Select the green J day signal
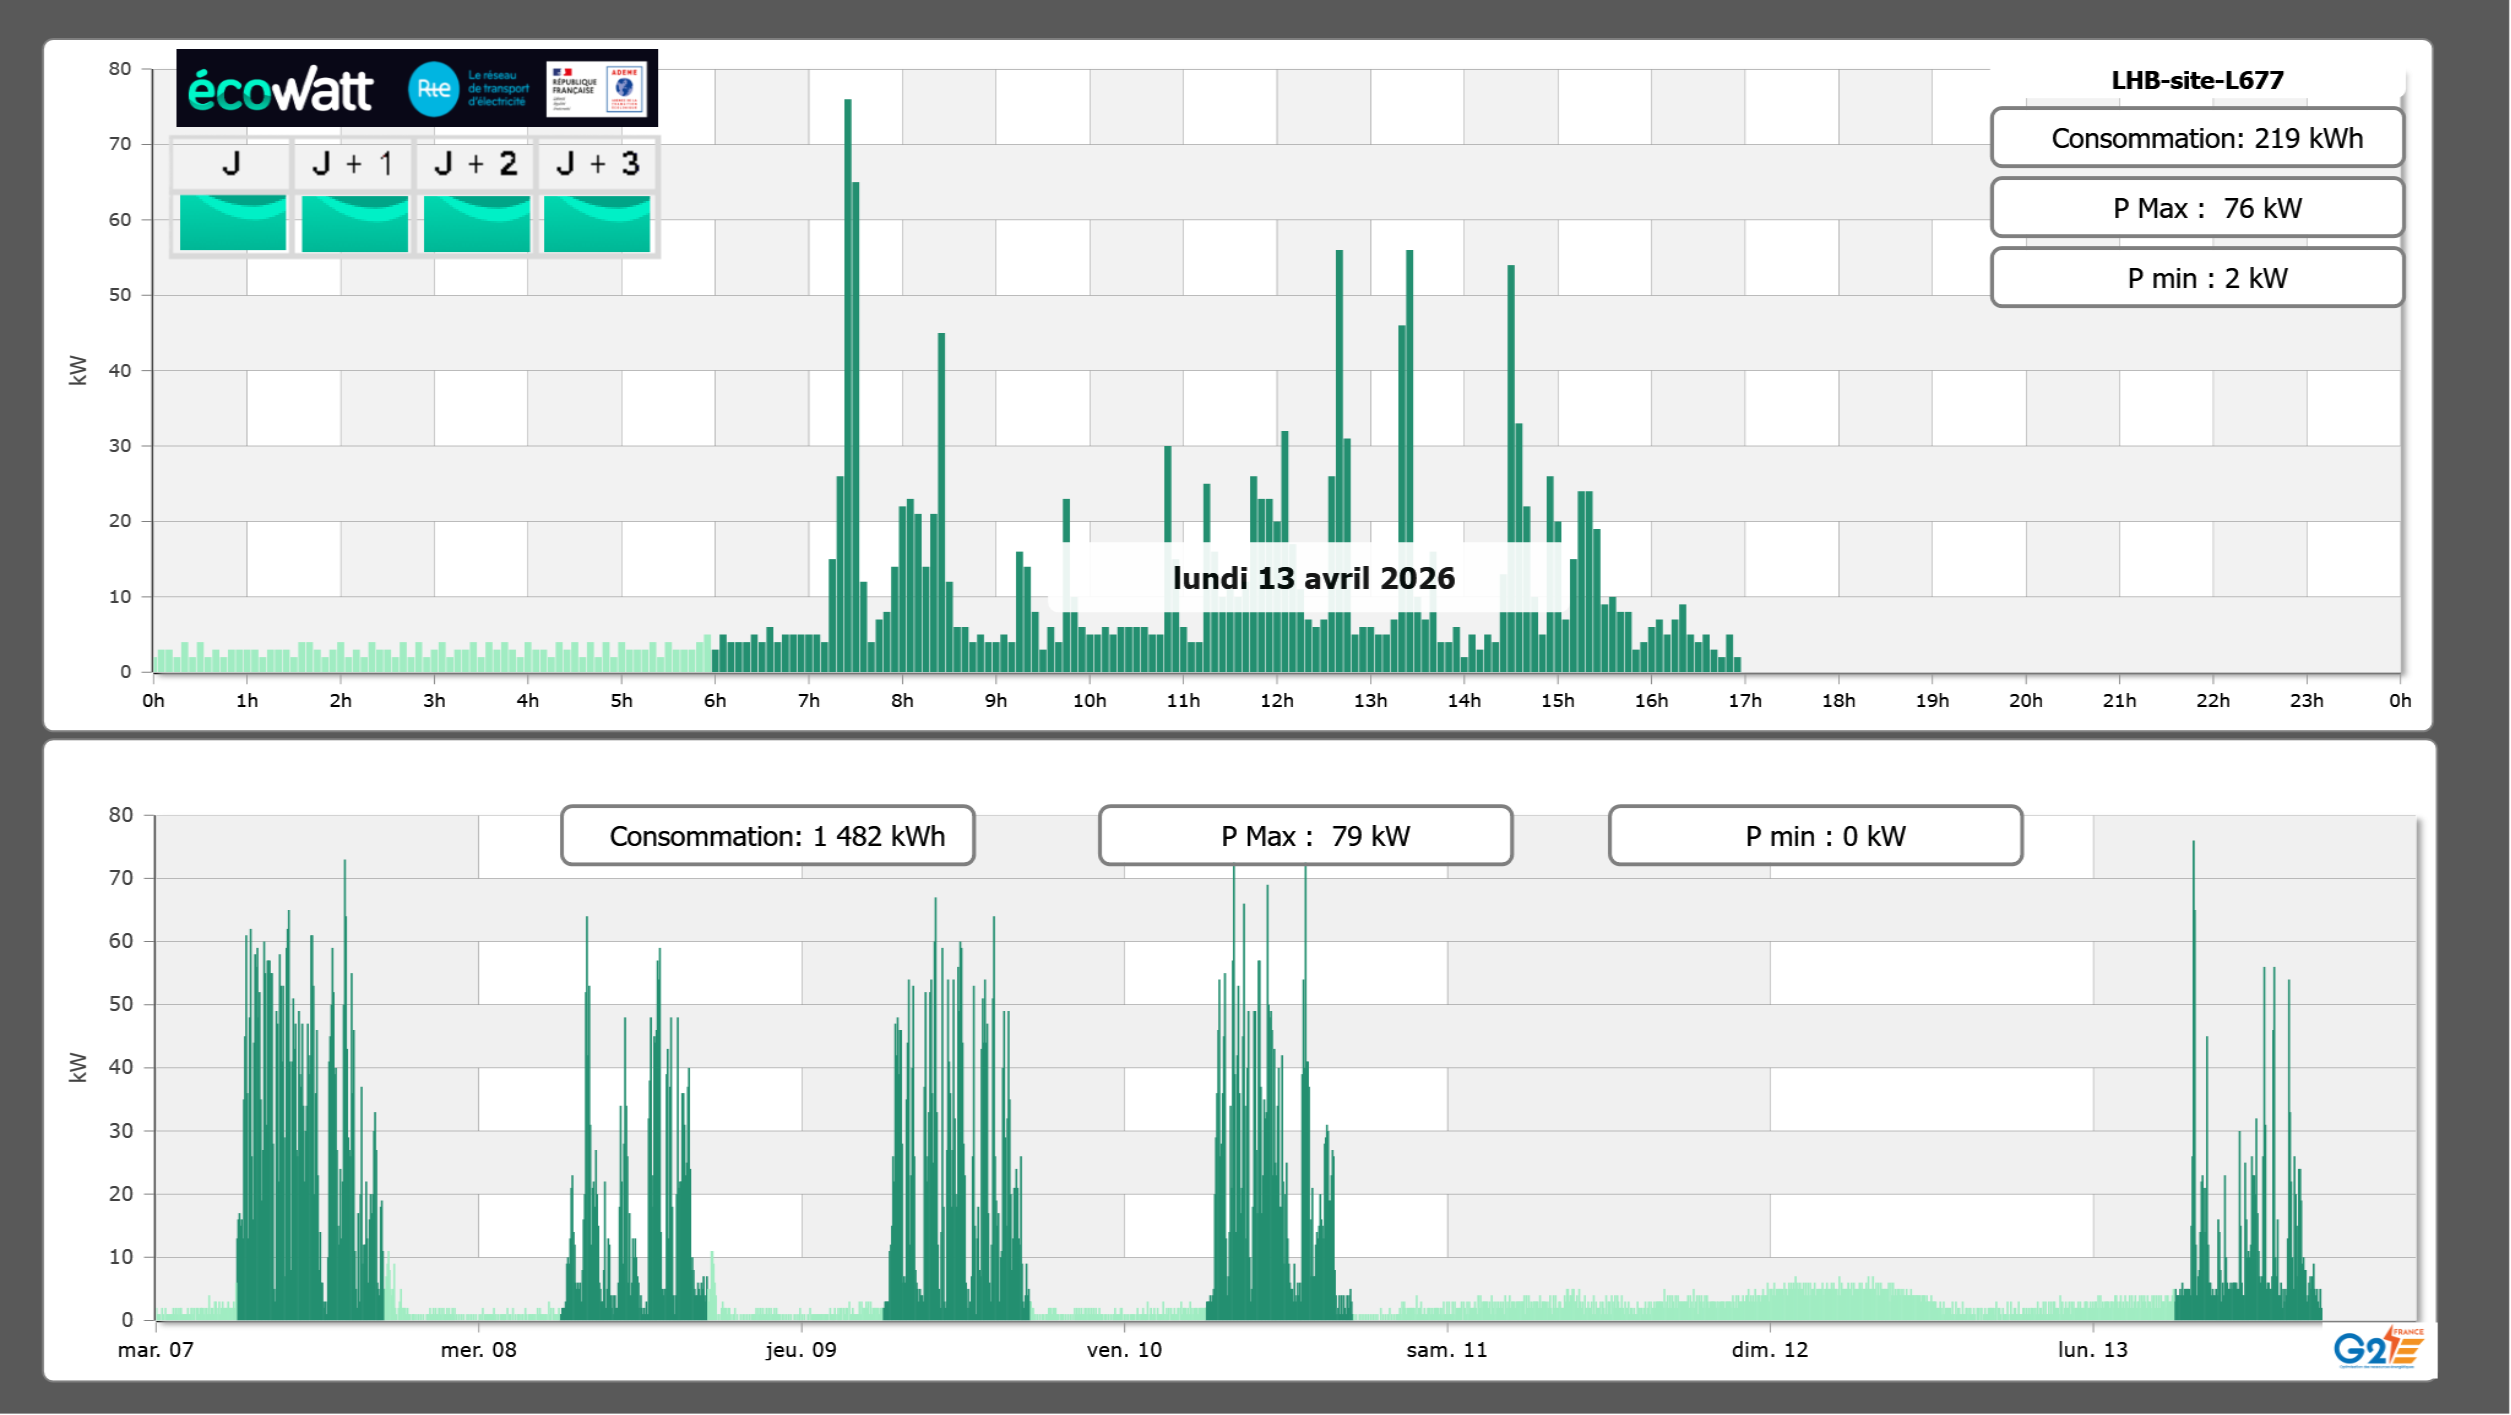The image size is (2511, 1415). tap(232, 223)
